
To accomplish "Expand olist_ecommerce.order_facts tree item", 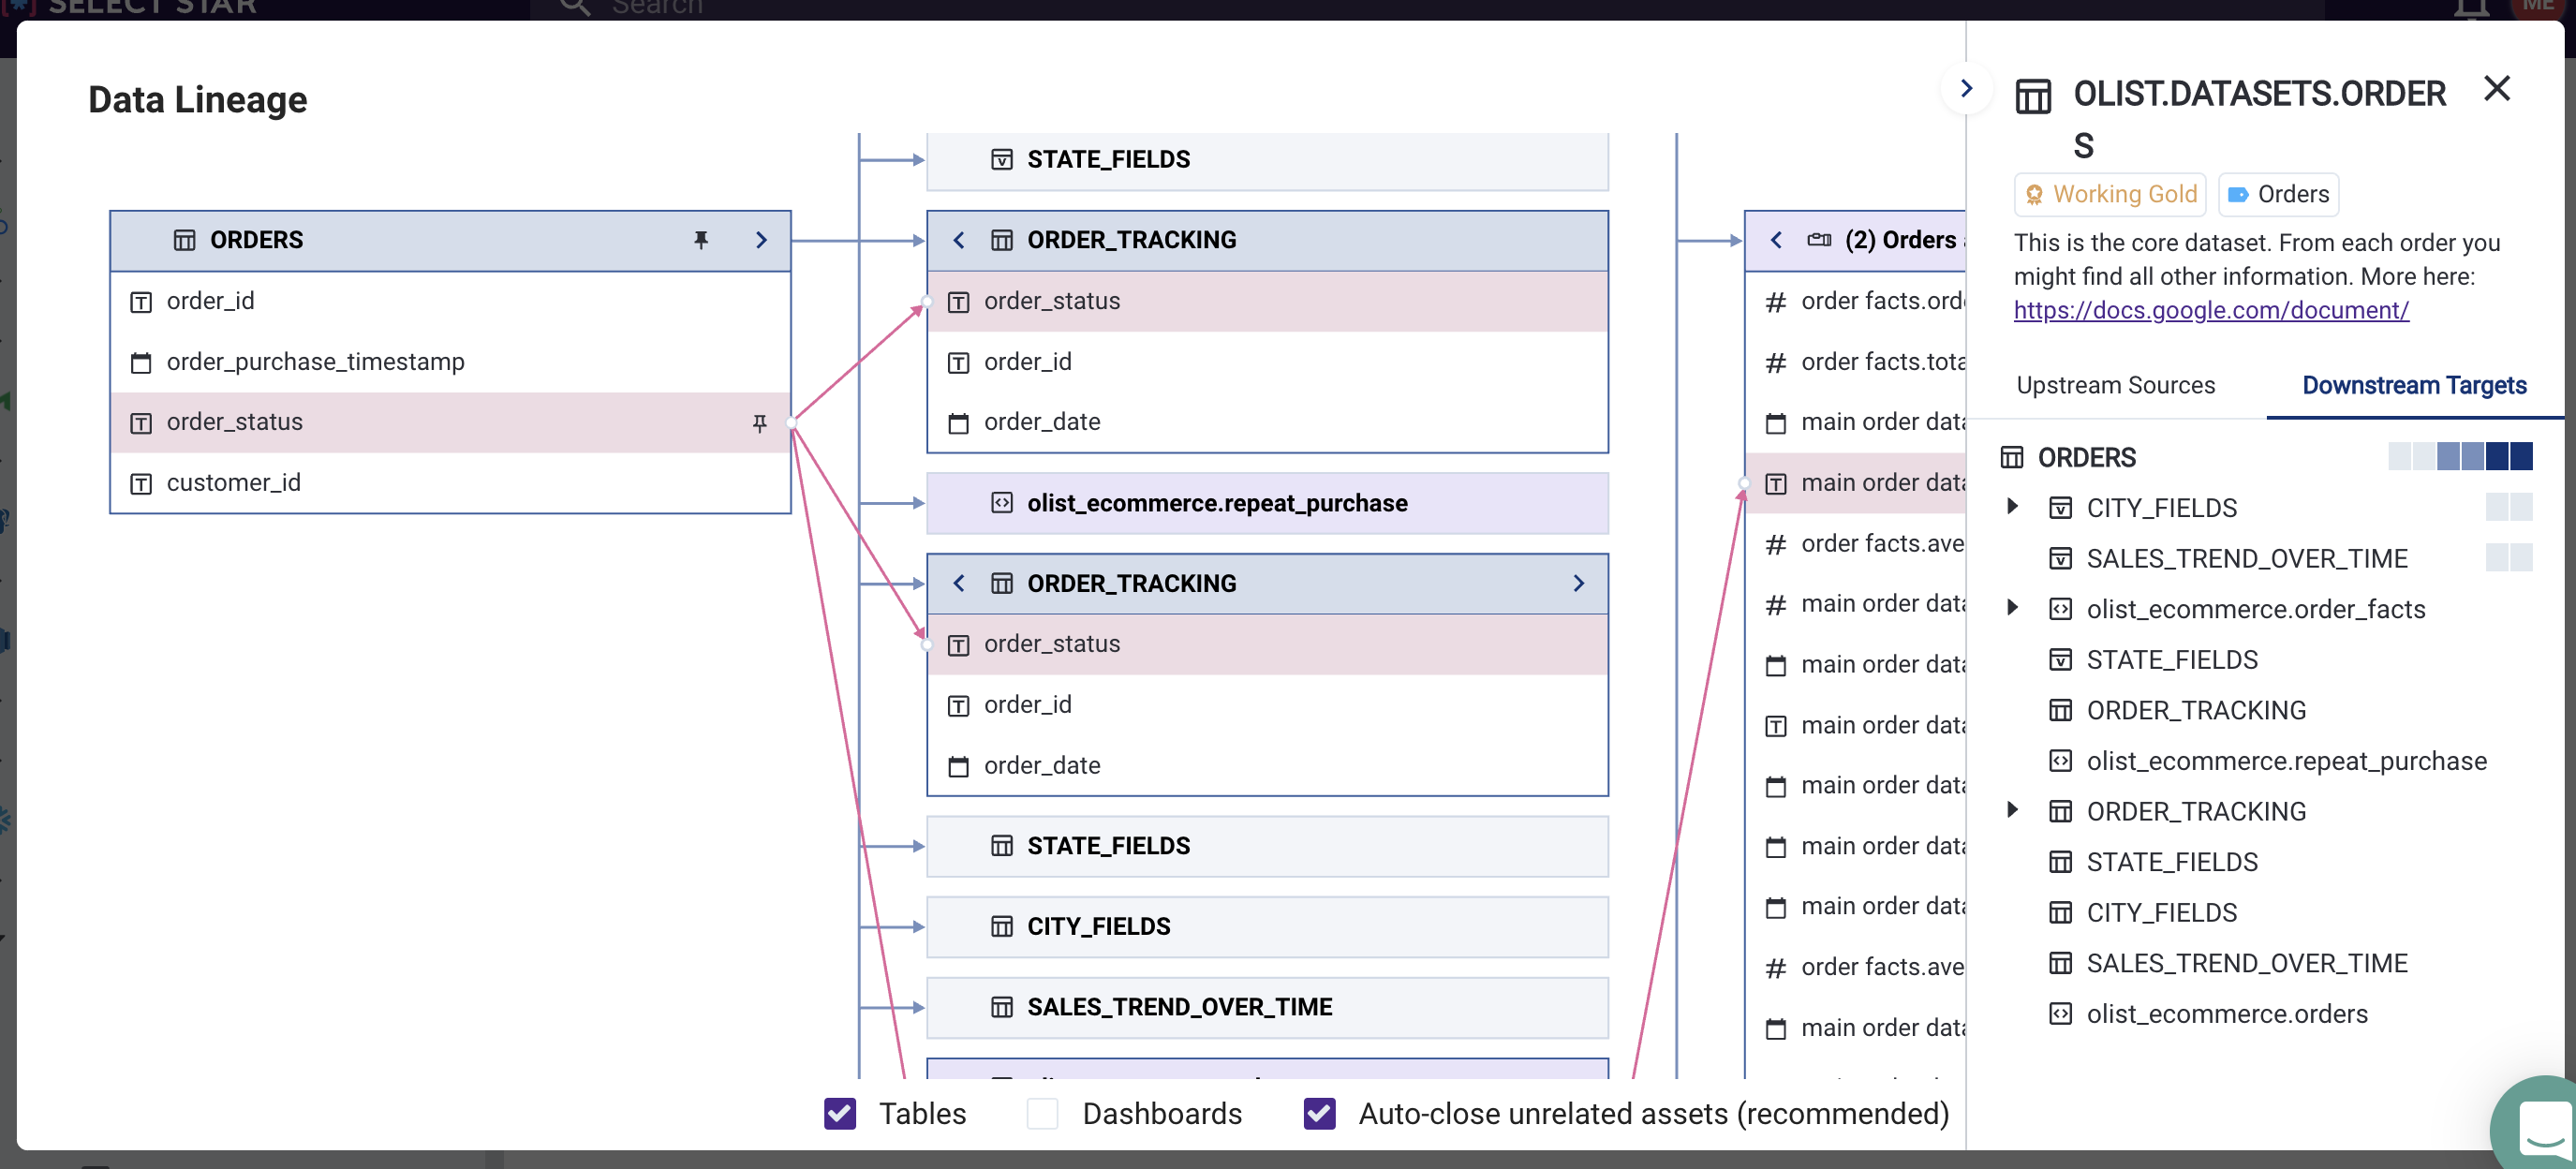I will [x=2012, y=608].
